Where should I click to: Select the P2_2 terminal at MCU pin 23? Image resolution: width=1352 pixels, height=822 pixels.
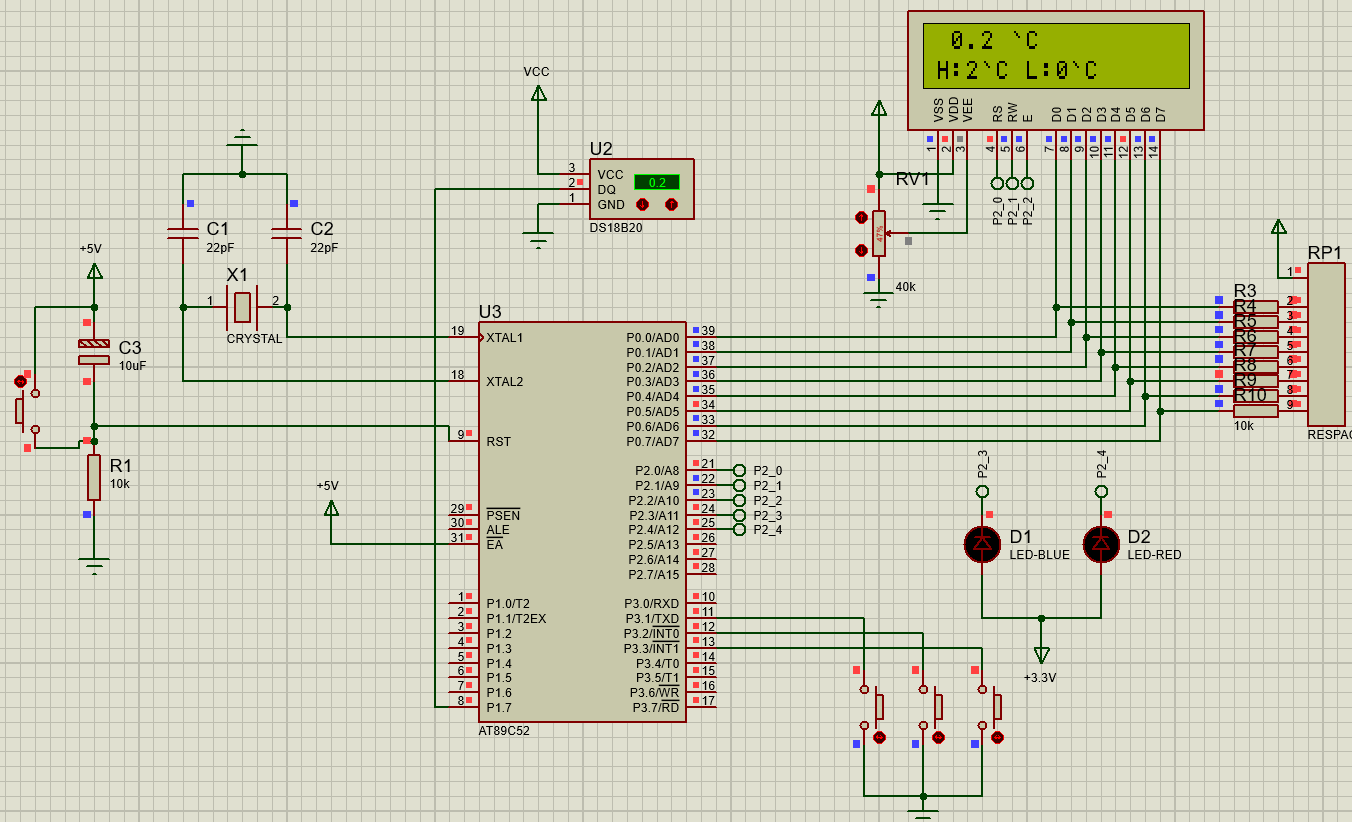740,500
